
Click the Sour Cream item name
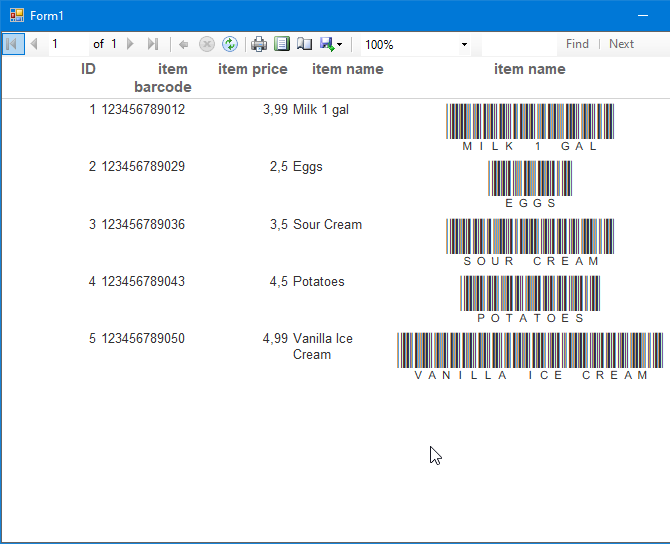coord(327,224)
